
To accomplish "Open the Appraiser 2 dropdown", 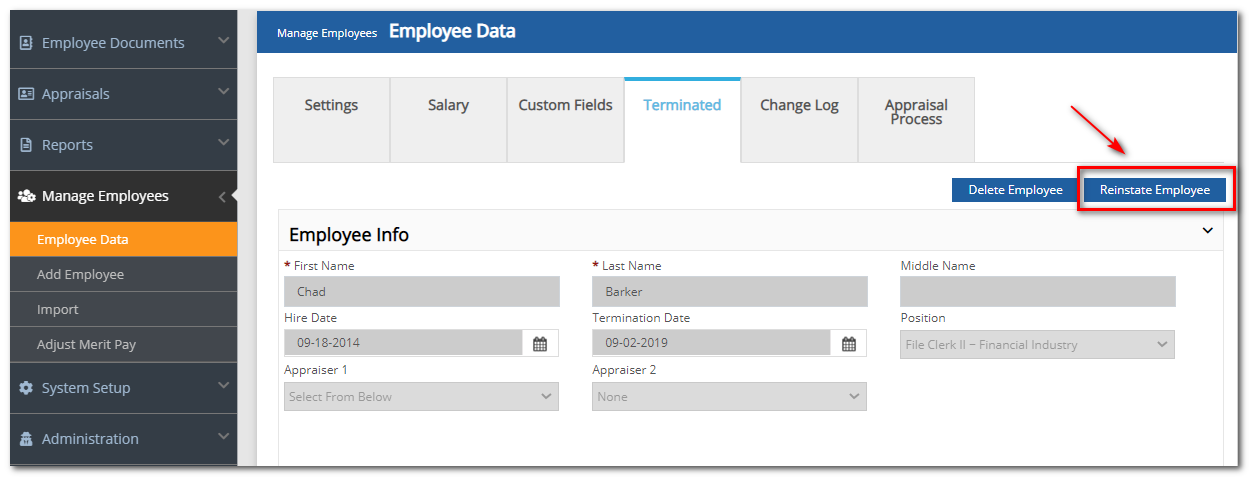I will pyautogui.click(x=729, y=396).
